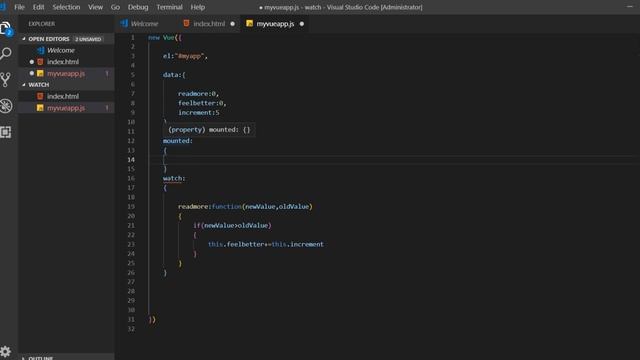
Task: Open the Explorer view in activity bar
Action: click(x=6, y=29)
